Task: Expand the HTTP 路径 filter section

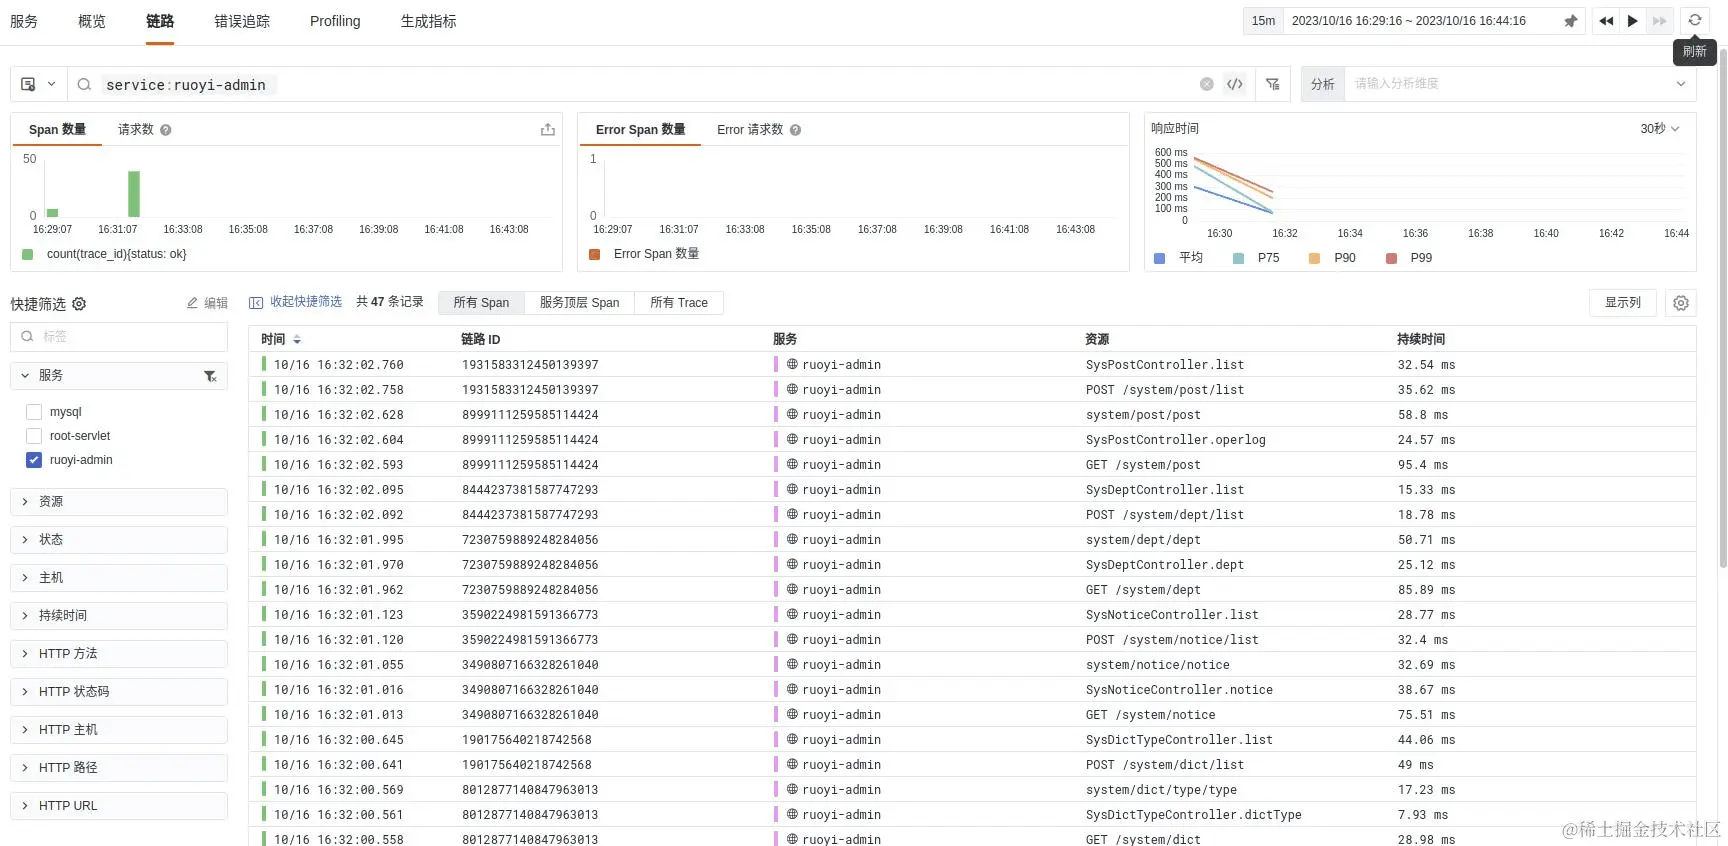Action: (x=119, y=768)
